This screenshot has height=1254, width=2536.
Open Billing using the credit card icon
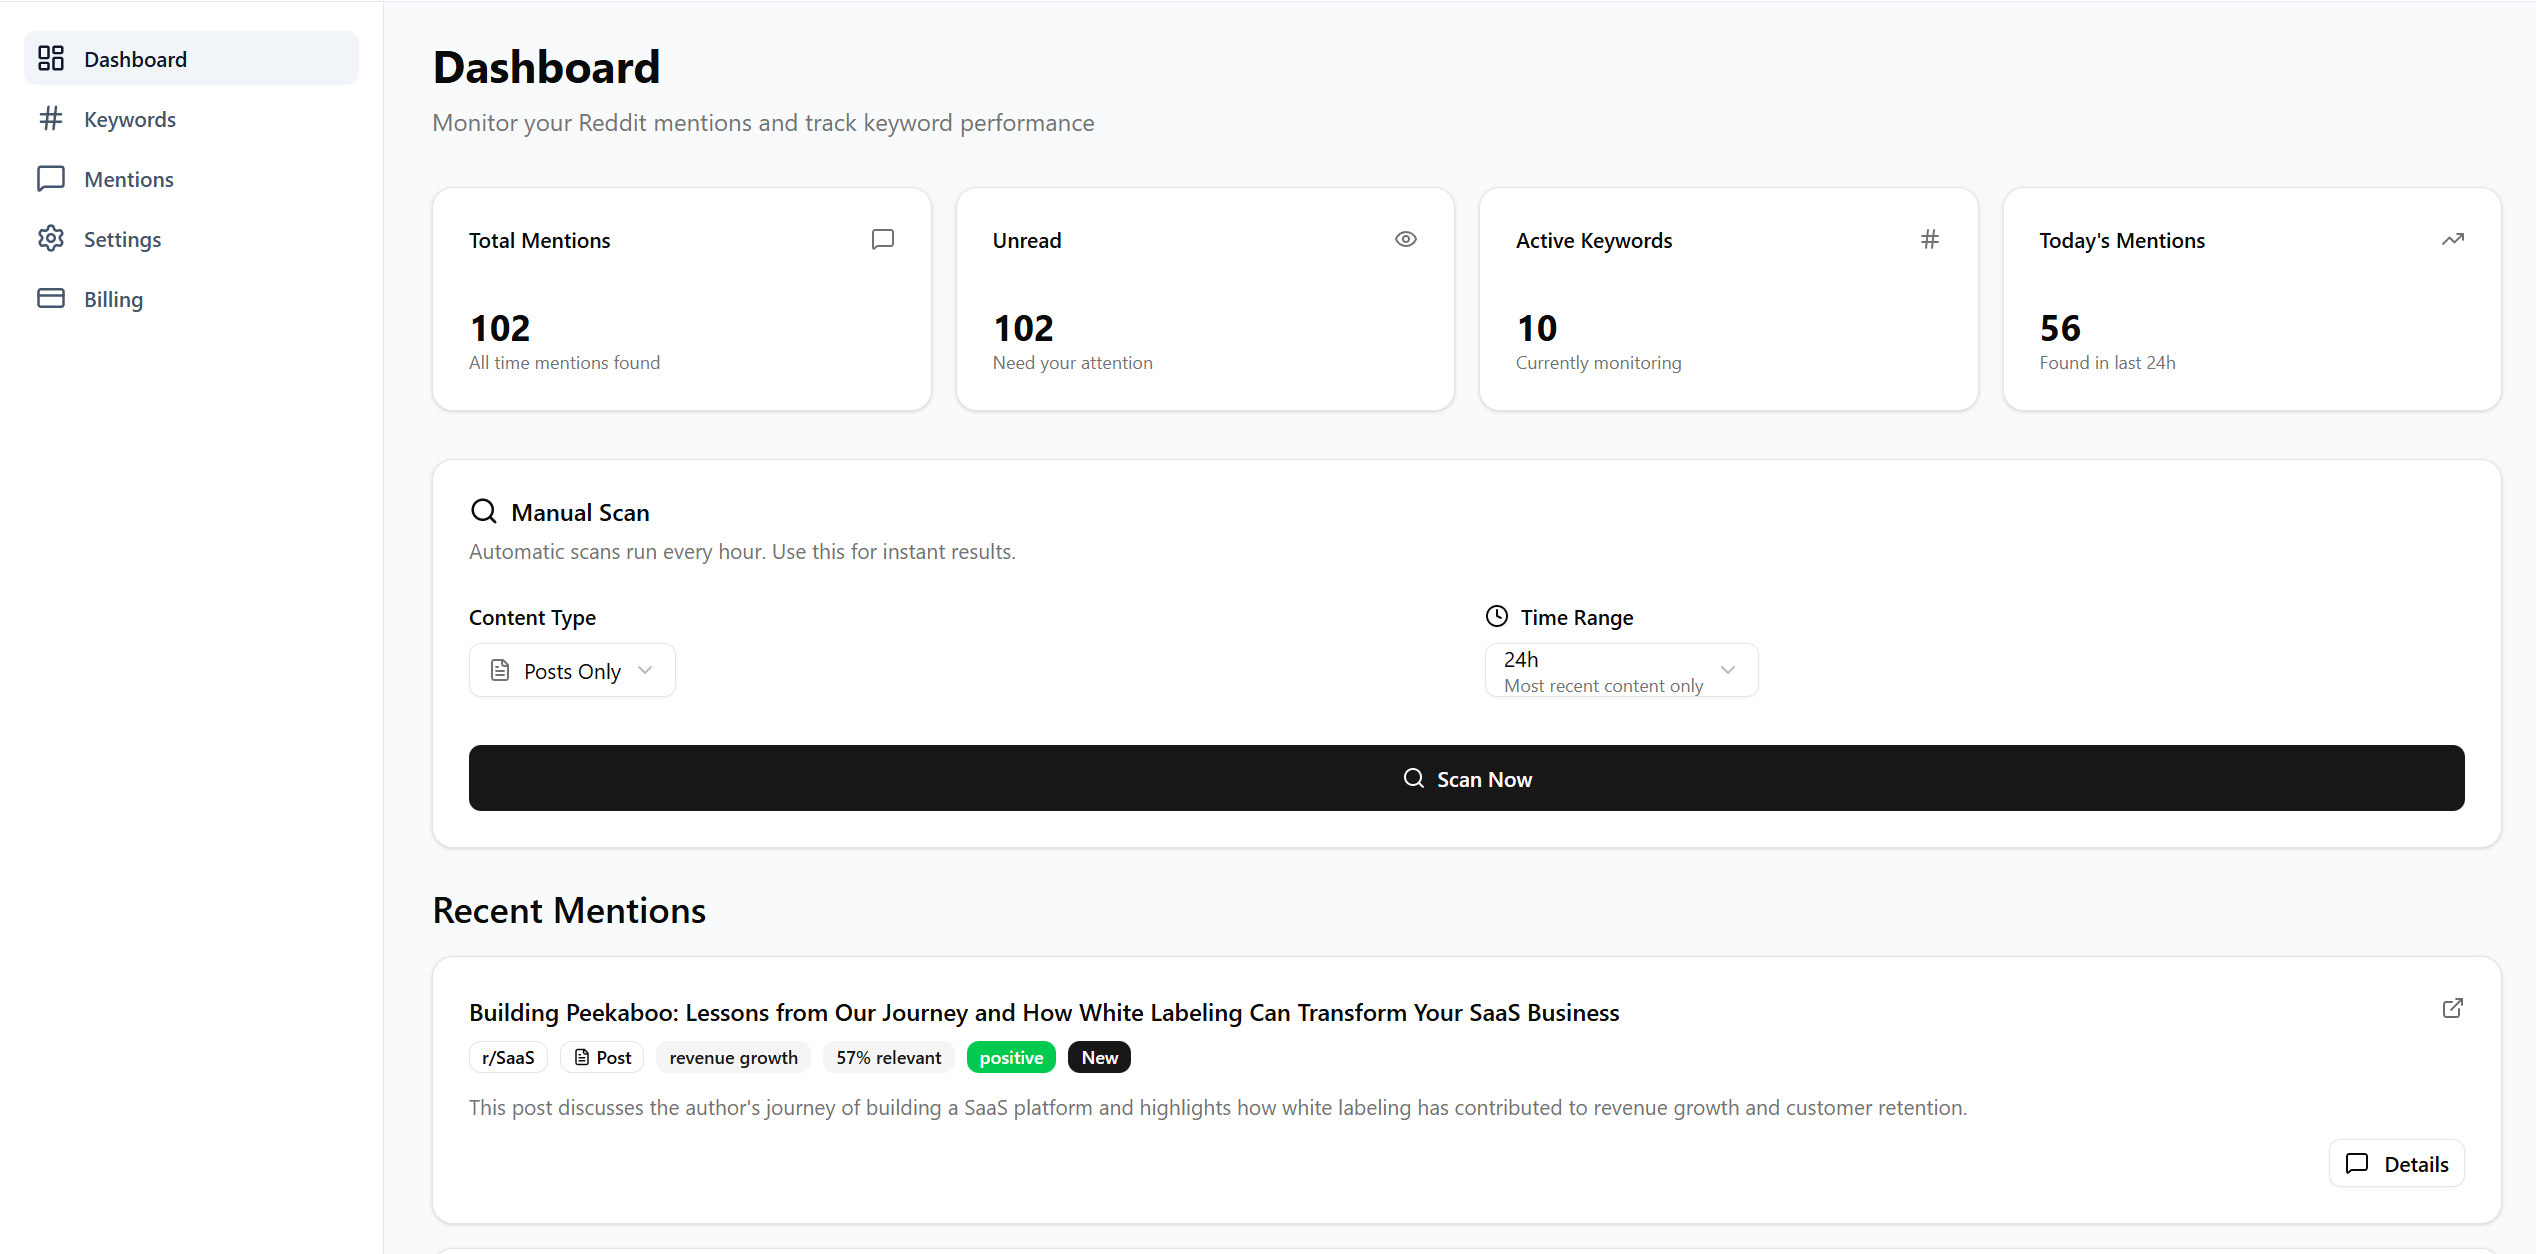51,298
